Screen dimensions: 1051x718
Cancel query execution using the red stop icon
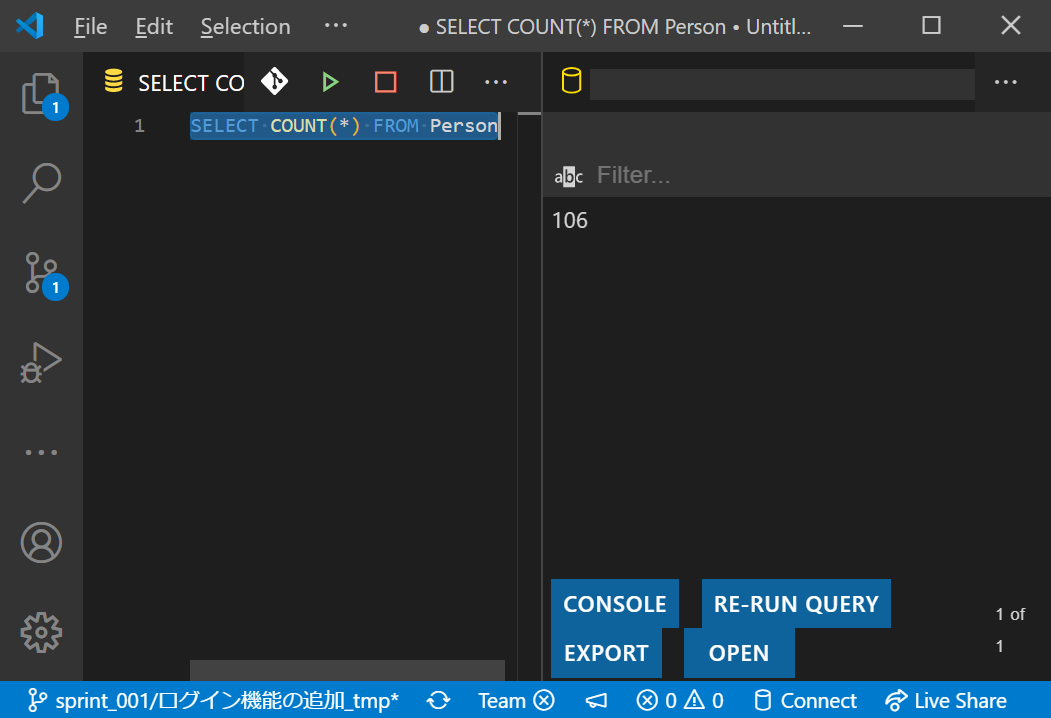385,82
